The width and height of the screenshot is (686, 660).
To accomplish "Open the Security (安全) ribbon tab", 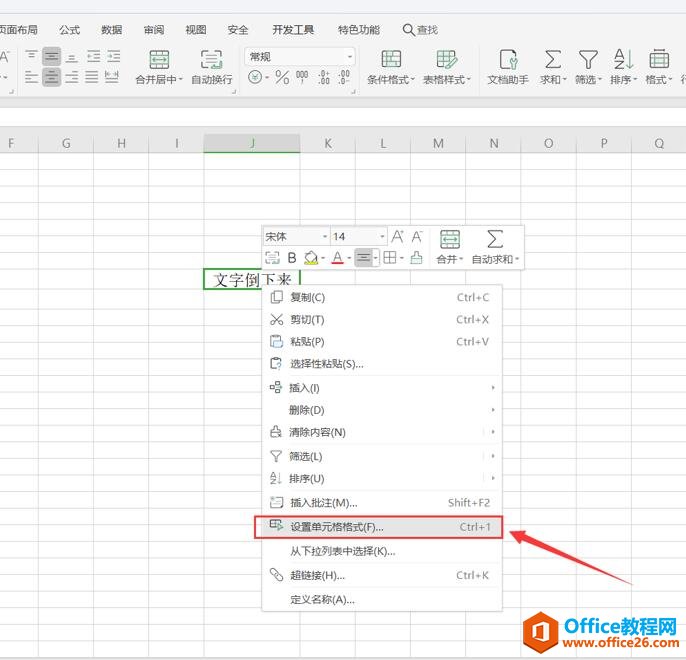I will [238, 30].
